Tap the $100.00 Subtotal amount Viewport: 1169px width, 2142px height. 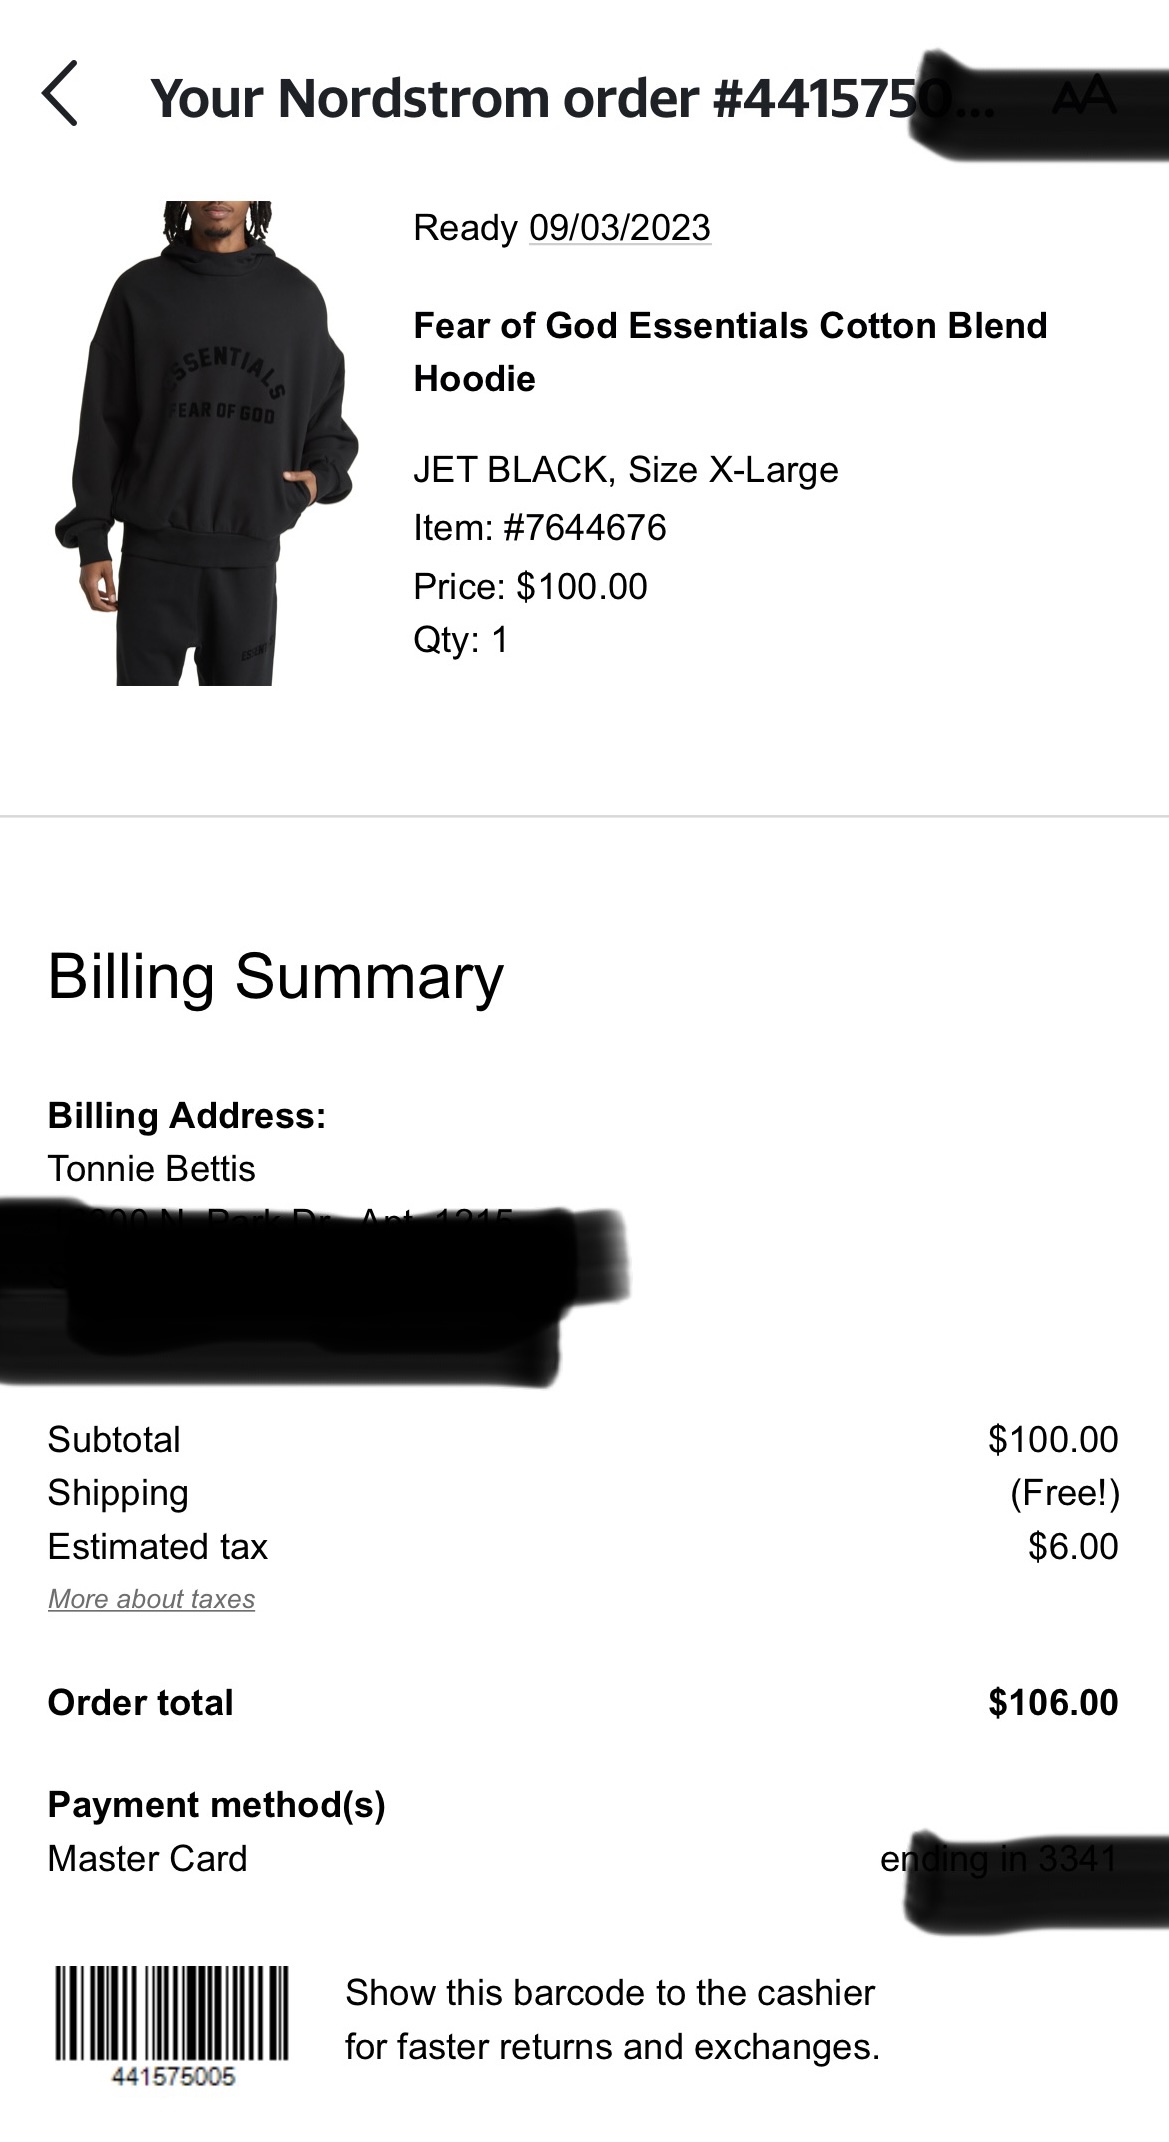click(x=1052, y=1439)
